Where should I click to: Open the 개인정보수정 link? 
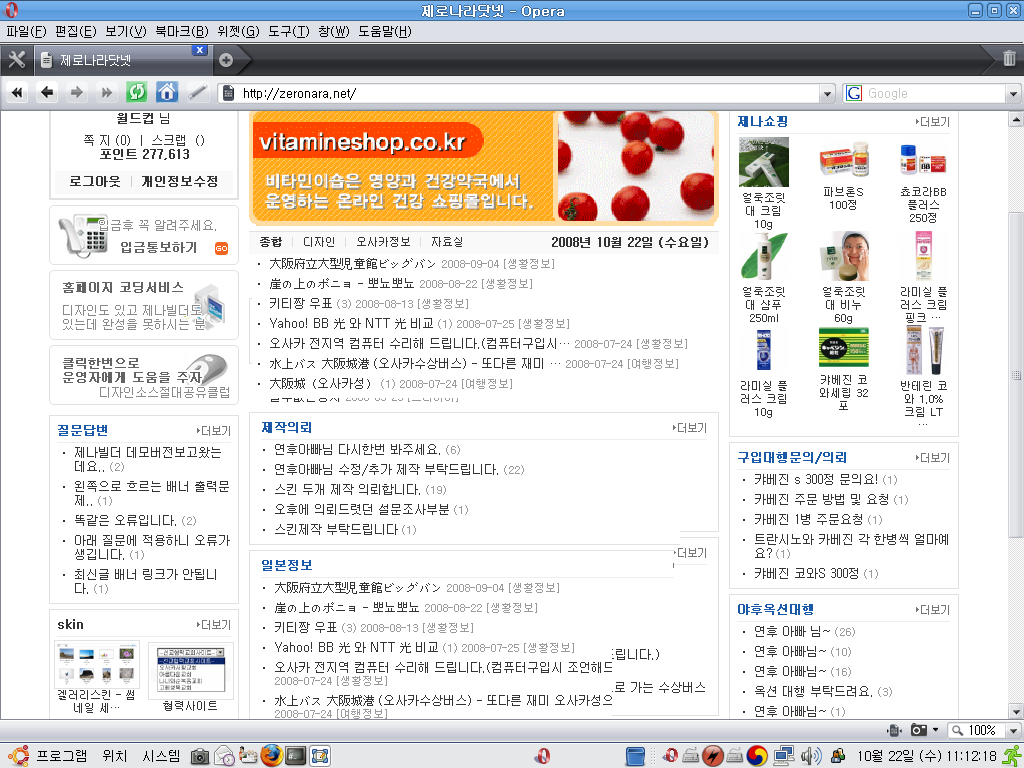click(179, 181)
